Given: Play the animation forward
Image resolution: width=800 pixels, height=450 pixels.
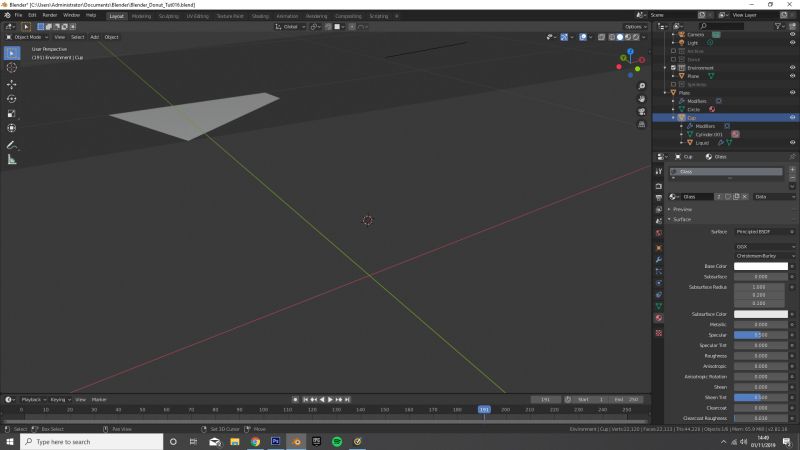Looking at the screenshot, I should [330, 399].
